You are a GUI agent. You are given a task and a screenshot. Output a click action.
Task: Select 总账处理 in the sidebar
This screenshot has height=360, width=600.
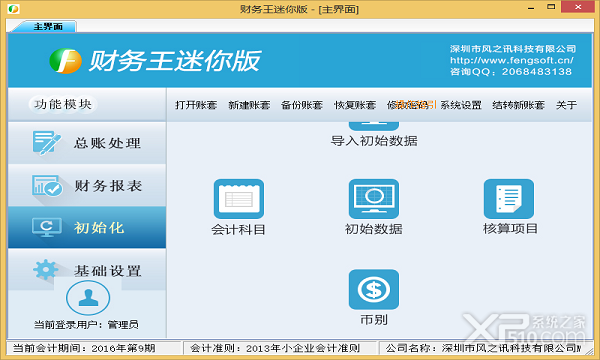point(87,143)
